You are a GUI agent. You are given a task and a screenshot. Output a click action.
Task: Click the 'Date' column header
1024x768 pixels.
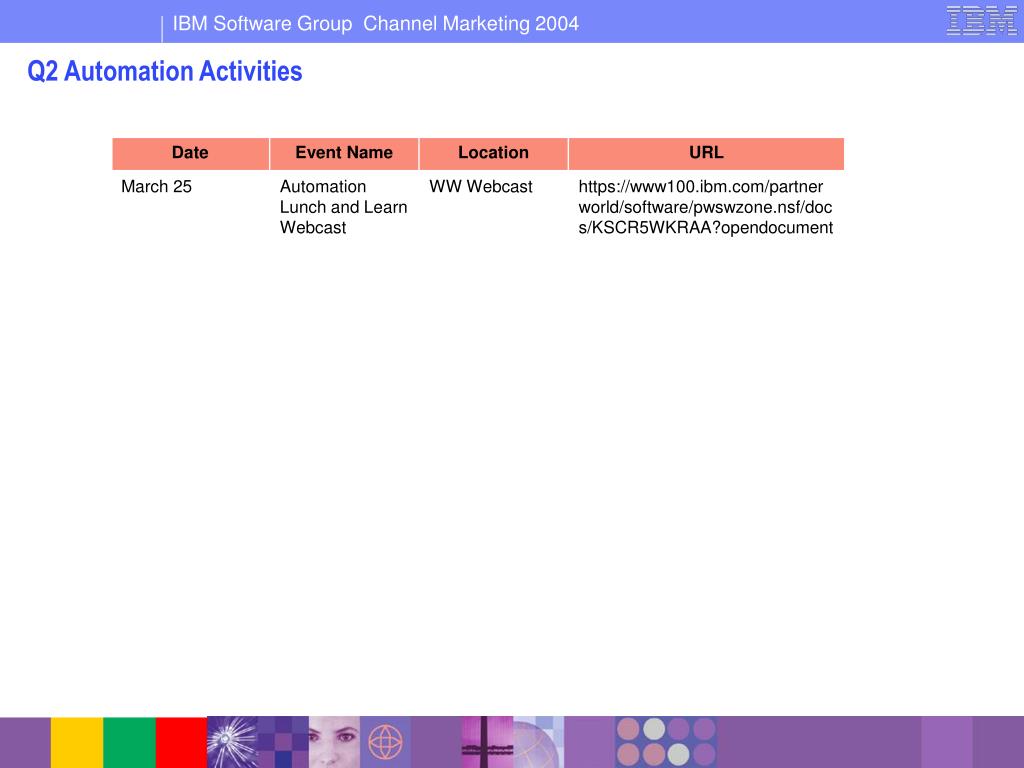[x=190, y=153]
